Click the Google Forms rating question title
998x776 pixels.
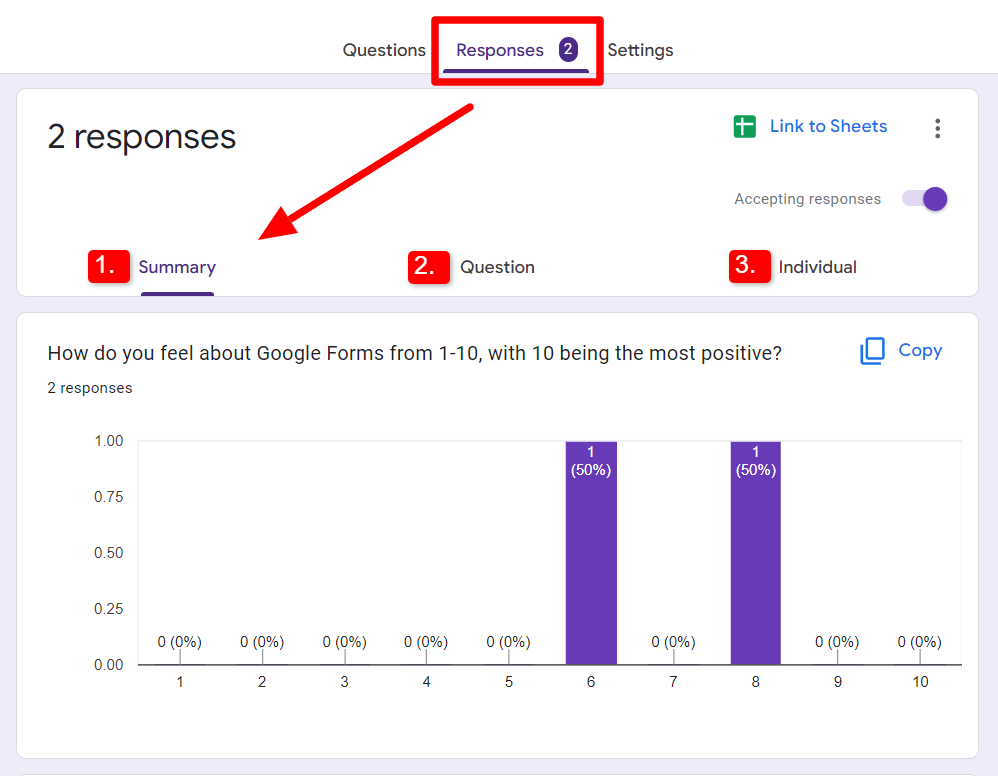(414, 353)
